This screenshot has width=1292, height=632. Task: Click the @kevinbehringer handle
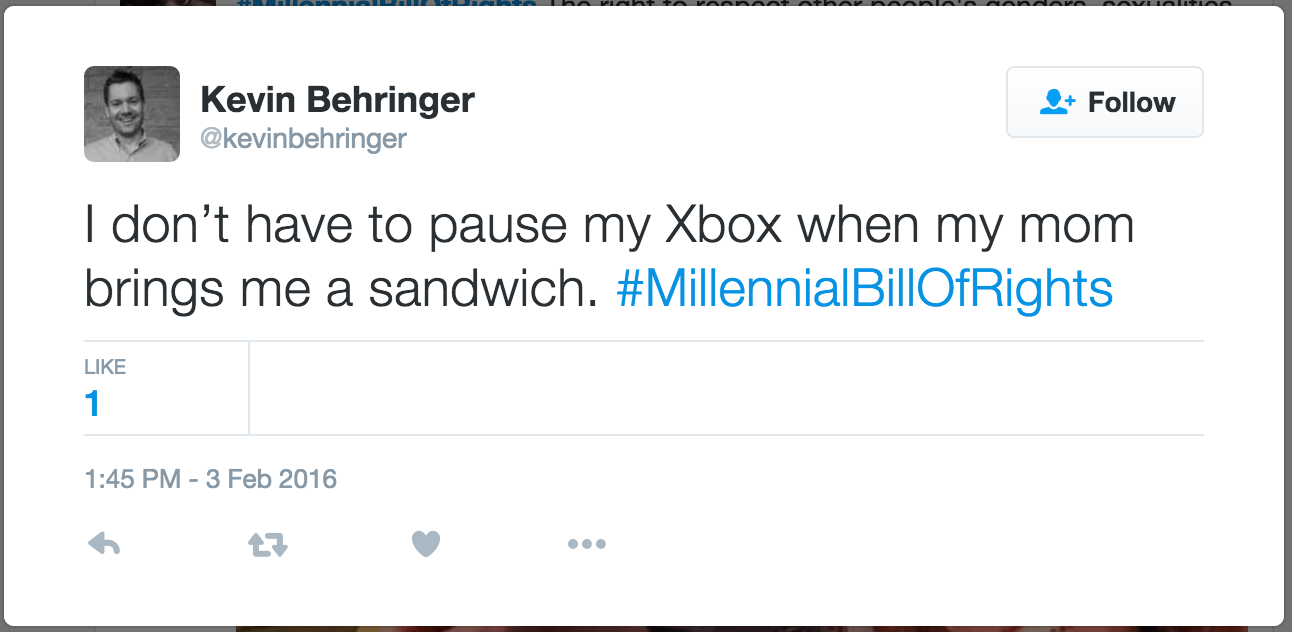[x=303, y=138]
